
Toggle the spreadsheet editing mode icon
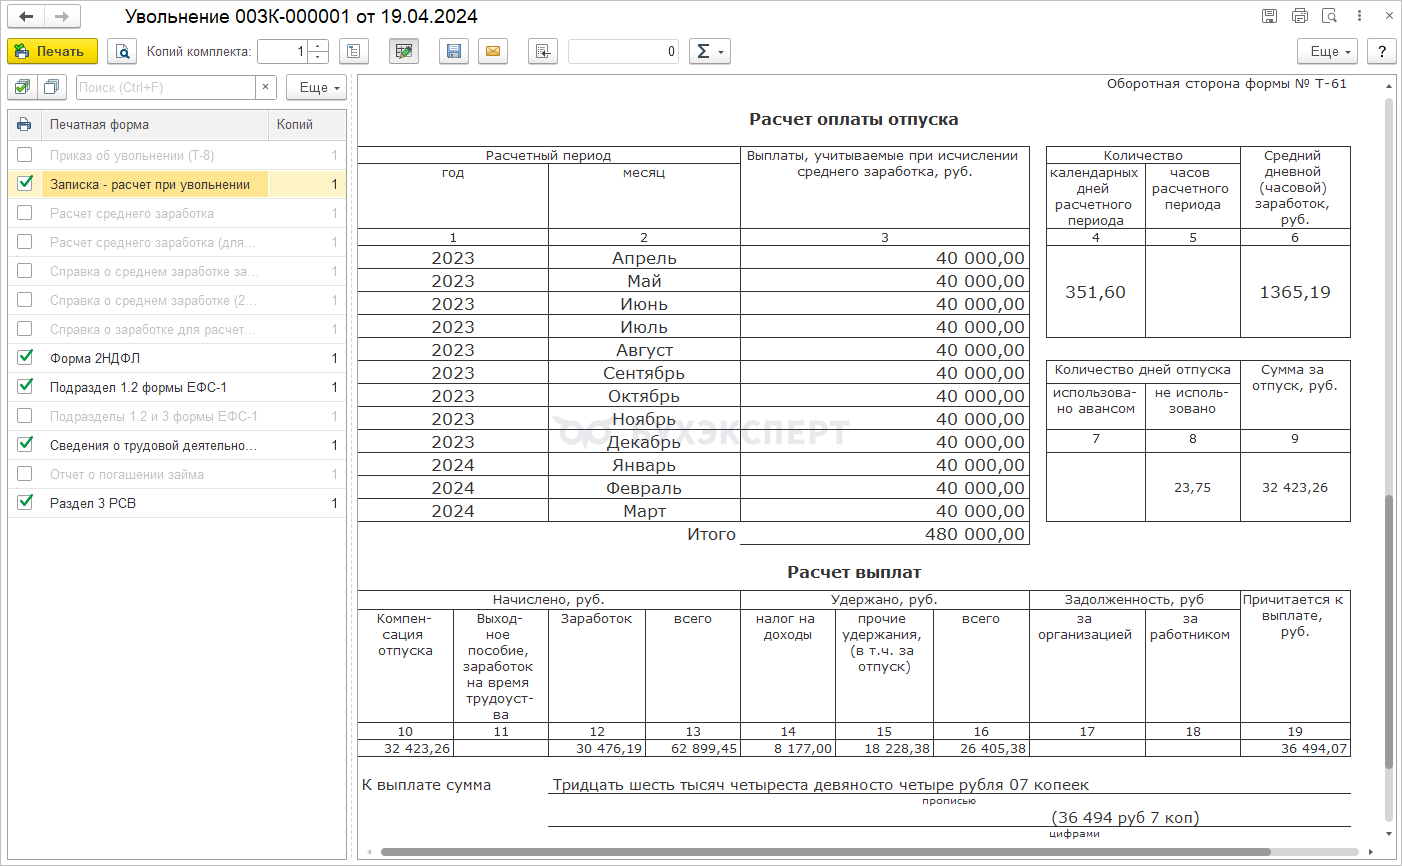pos(404,51)
